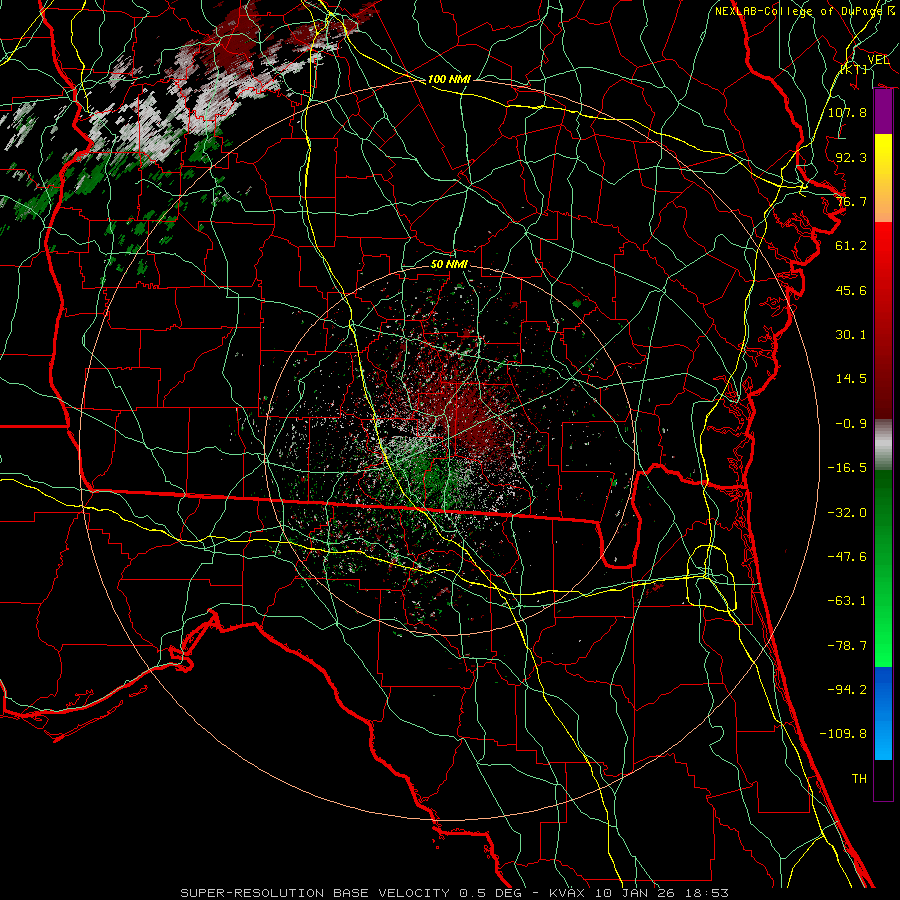
Task: Pick the green segment of the color bar
Action: point(883,568)
